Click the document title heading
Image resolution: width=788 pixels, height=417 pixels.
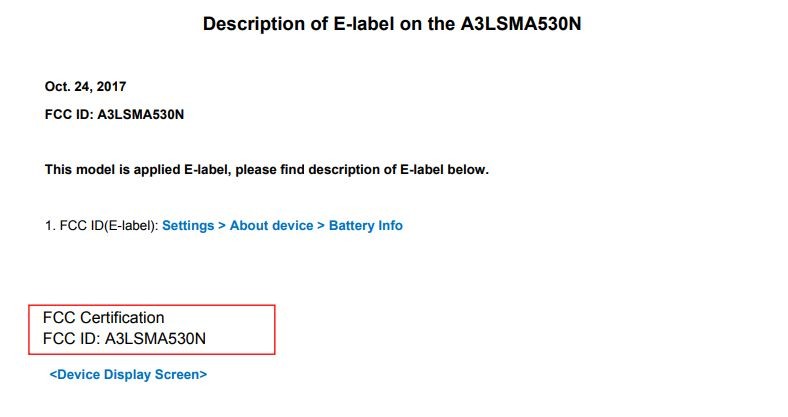click(x=392, y=24)
